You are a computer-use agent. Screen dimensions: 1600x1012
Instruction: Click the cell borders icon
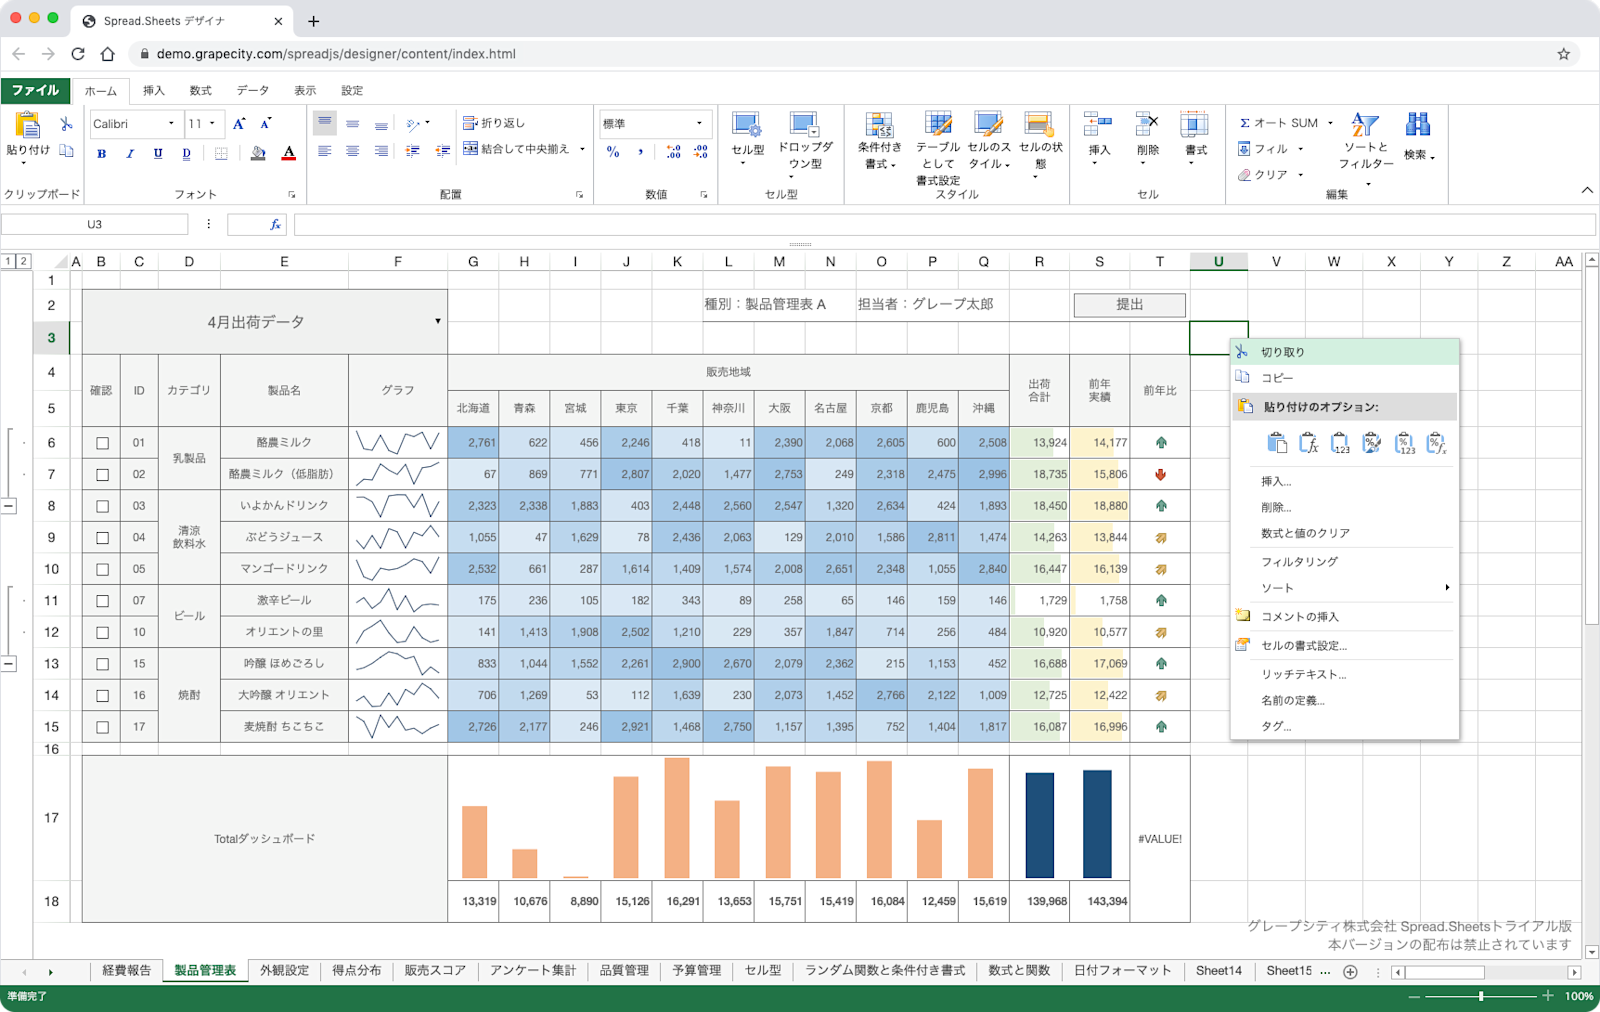pos(221,154)
